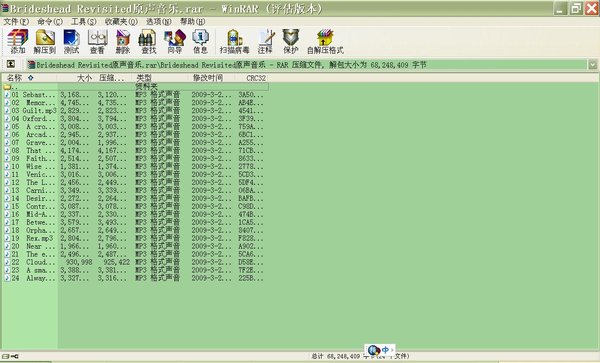
Task: Open the 帮助(H) menu
Action: coord(192,21)
